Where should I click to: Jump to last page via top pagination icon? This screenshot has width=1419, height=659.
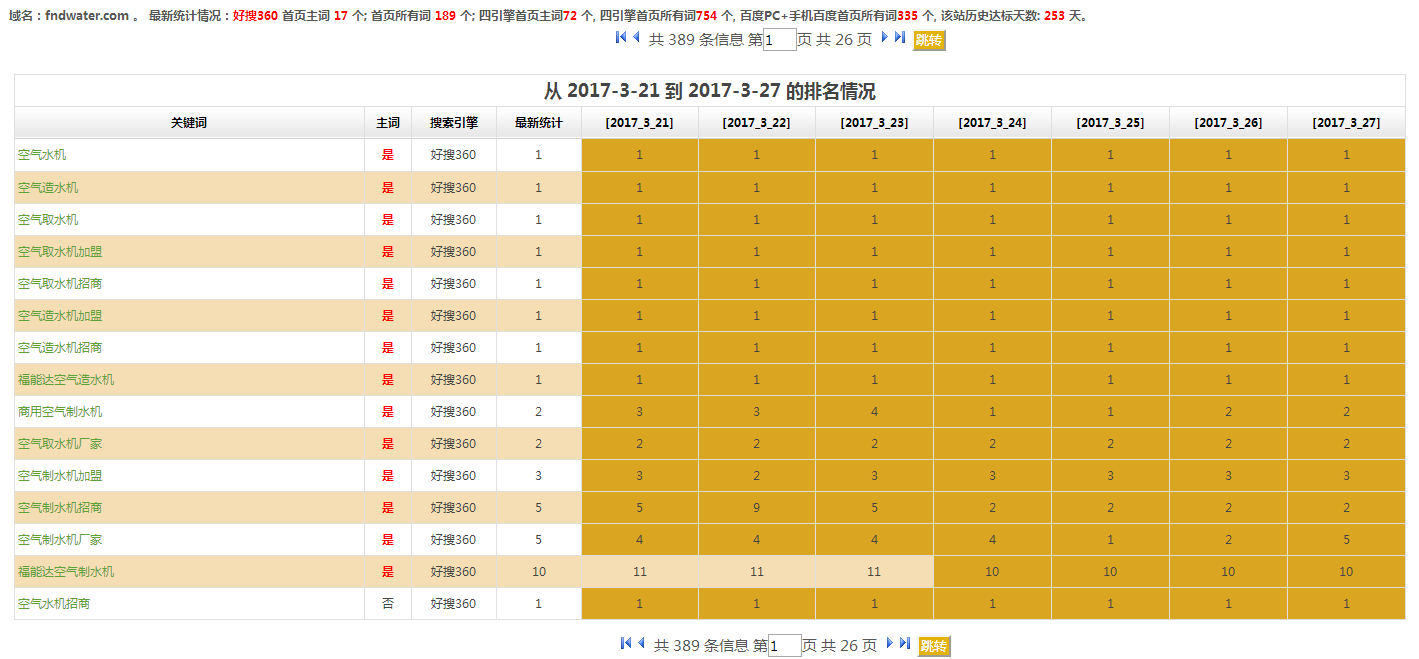tap(900, 38)
